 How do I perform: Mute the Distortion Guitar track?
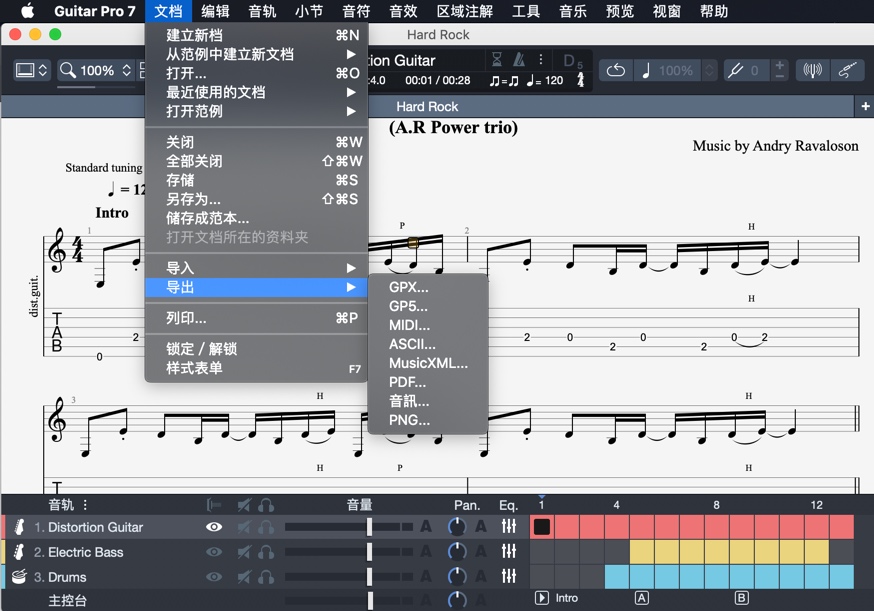244,527
